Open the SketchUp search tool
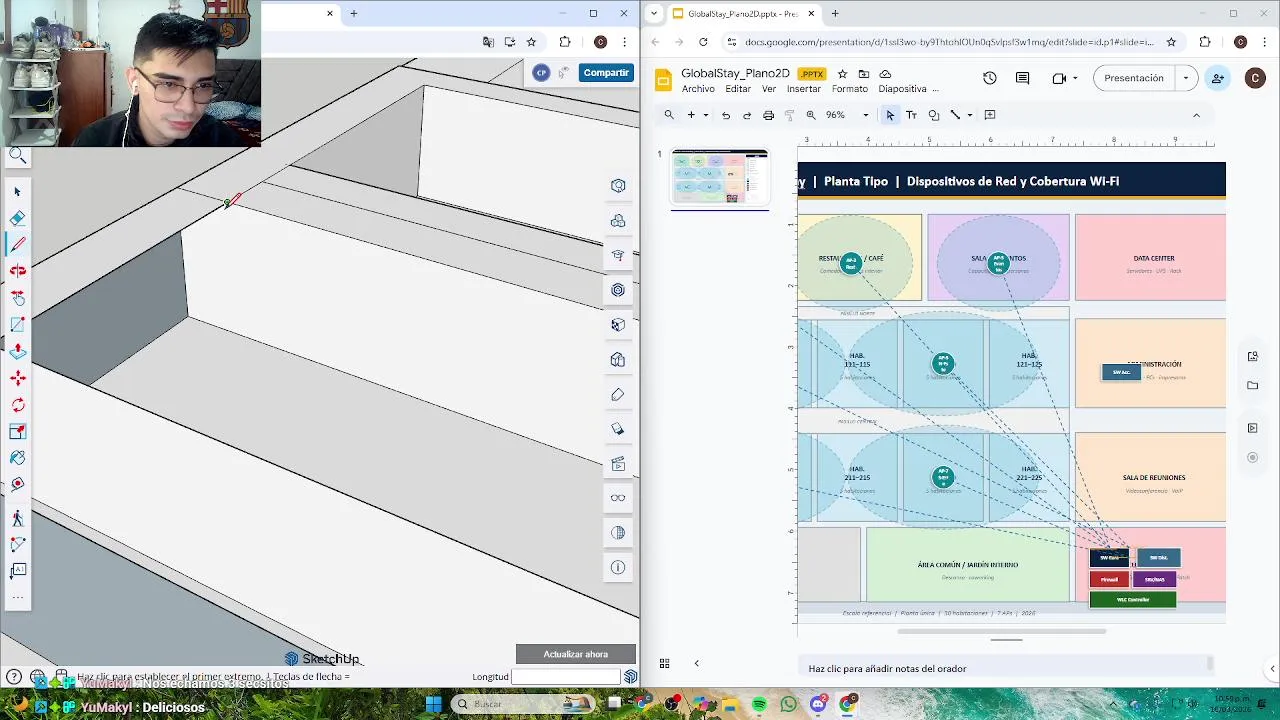Viewport: 1280px width, 720px height. [17, 156]
